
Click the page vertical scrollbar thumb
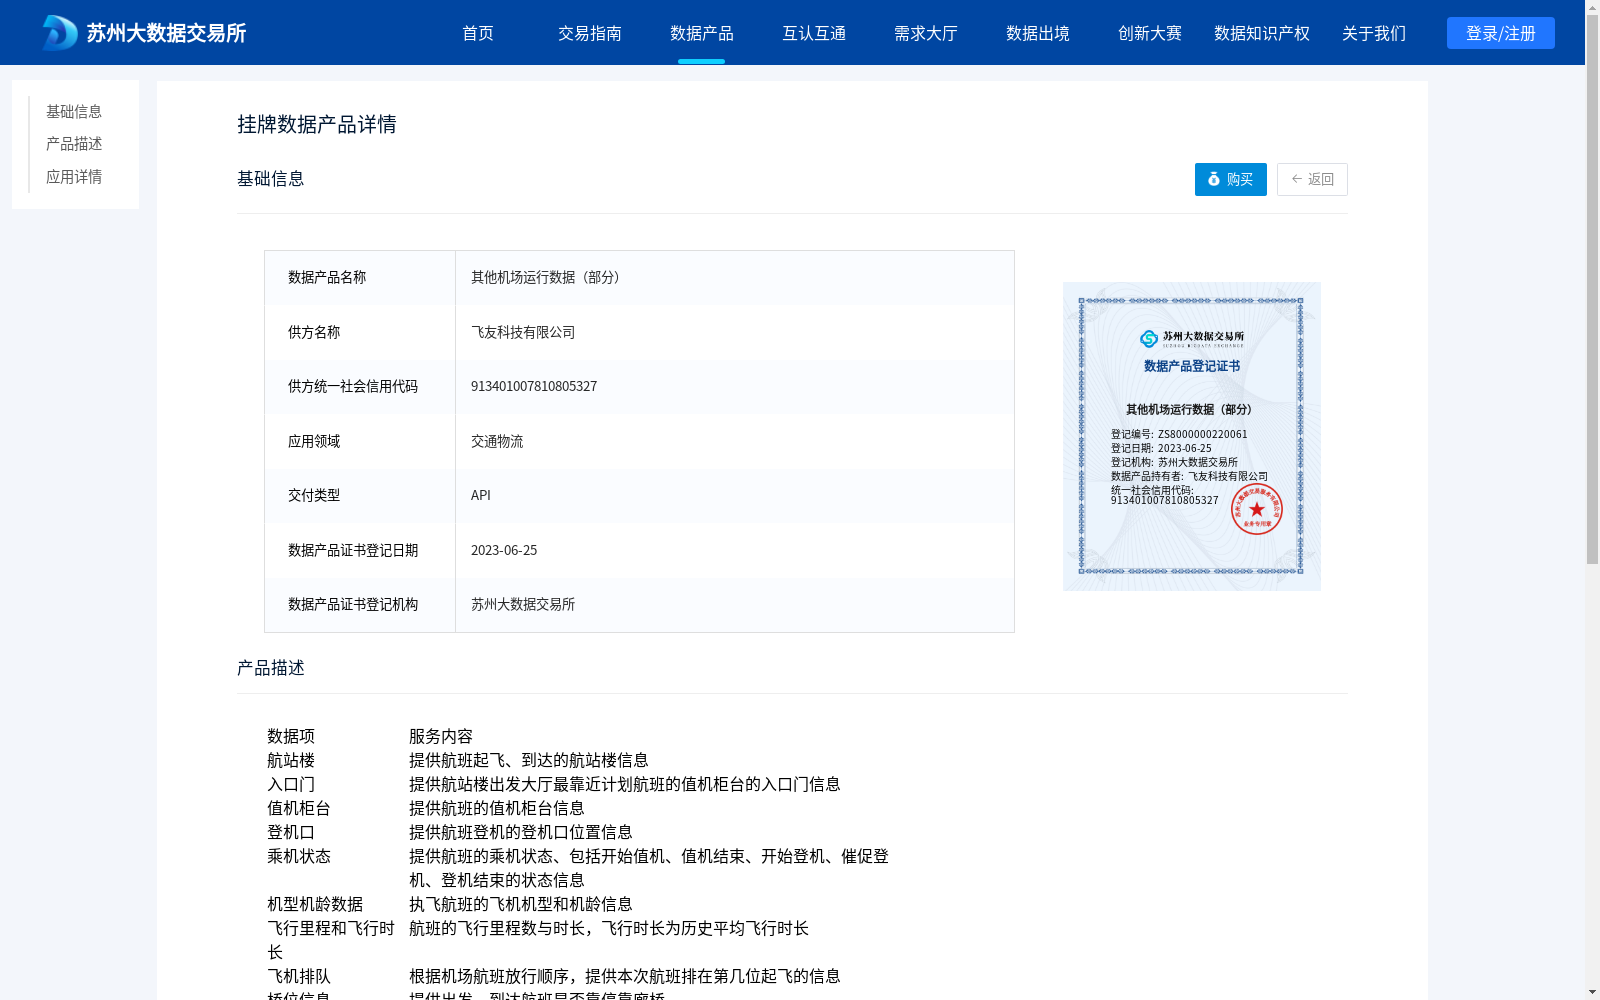[x=1592, y=290]
